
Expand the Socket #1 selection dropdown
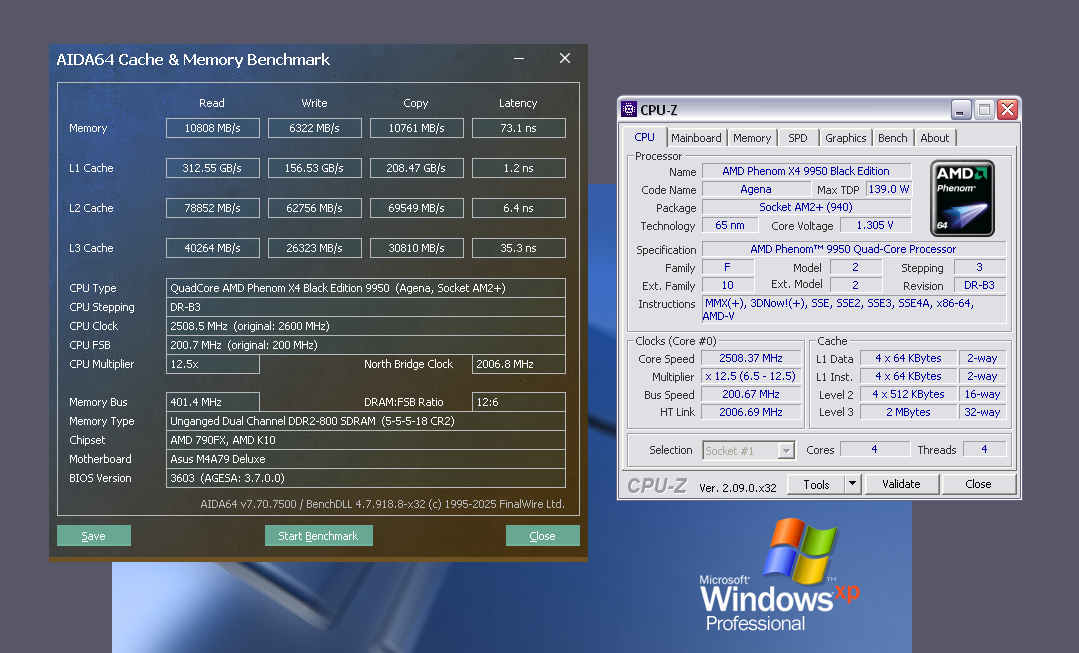tap(786, 450)
